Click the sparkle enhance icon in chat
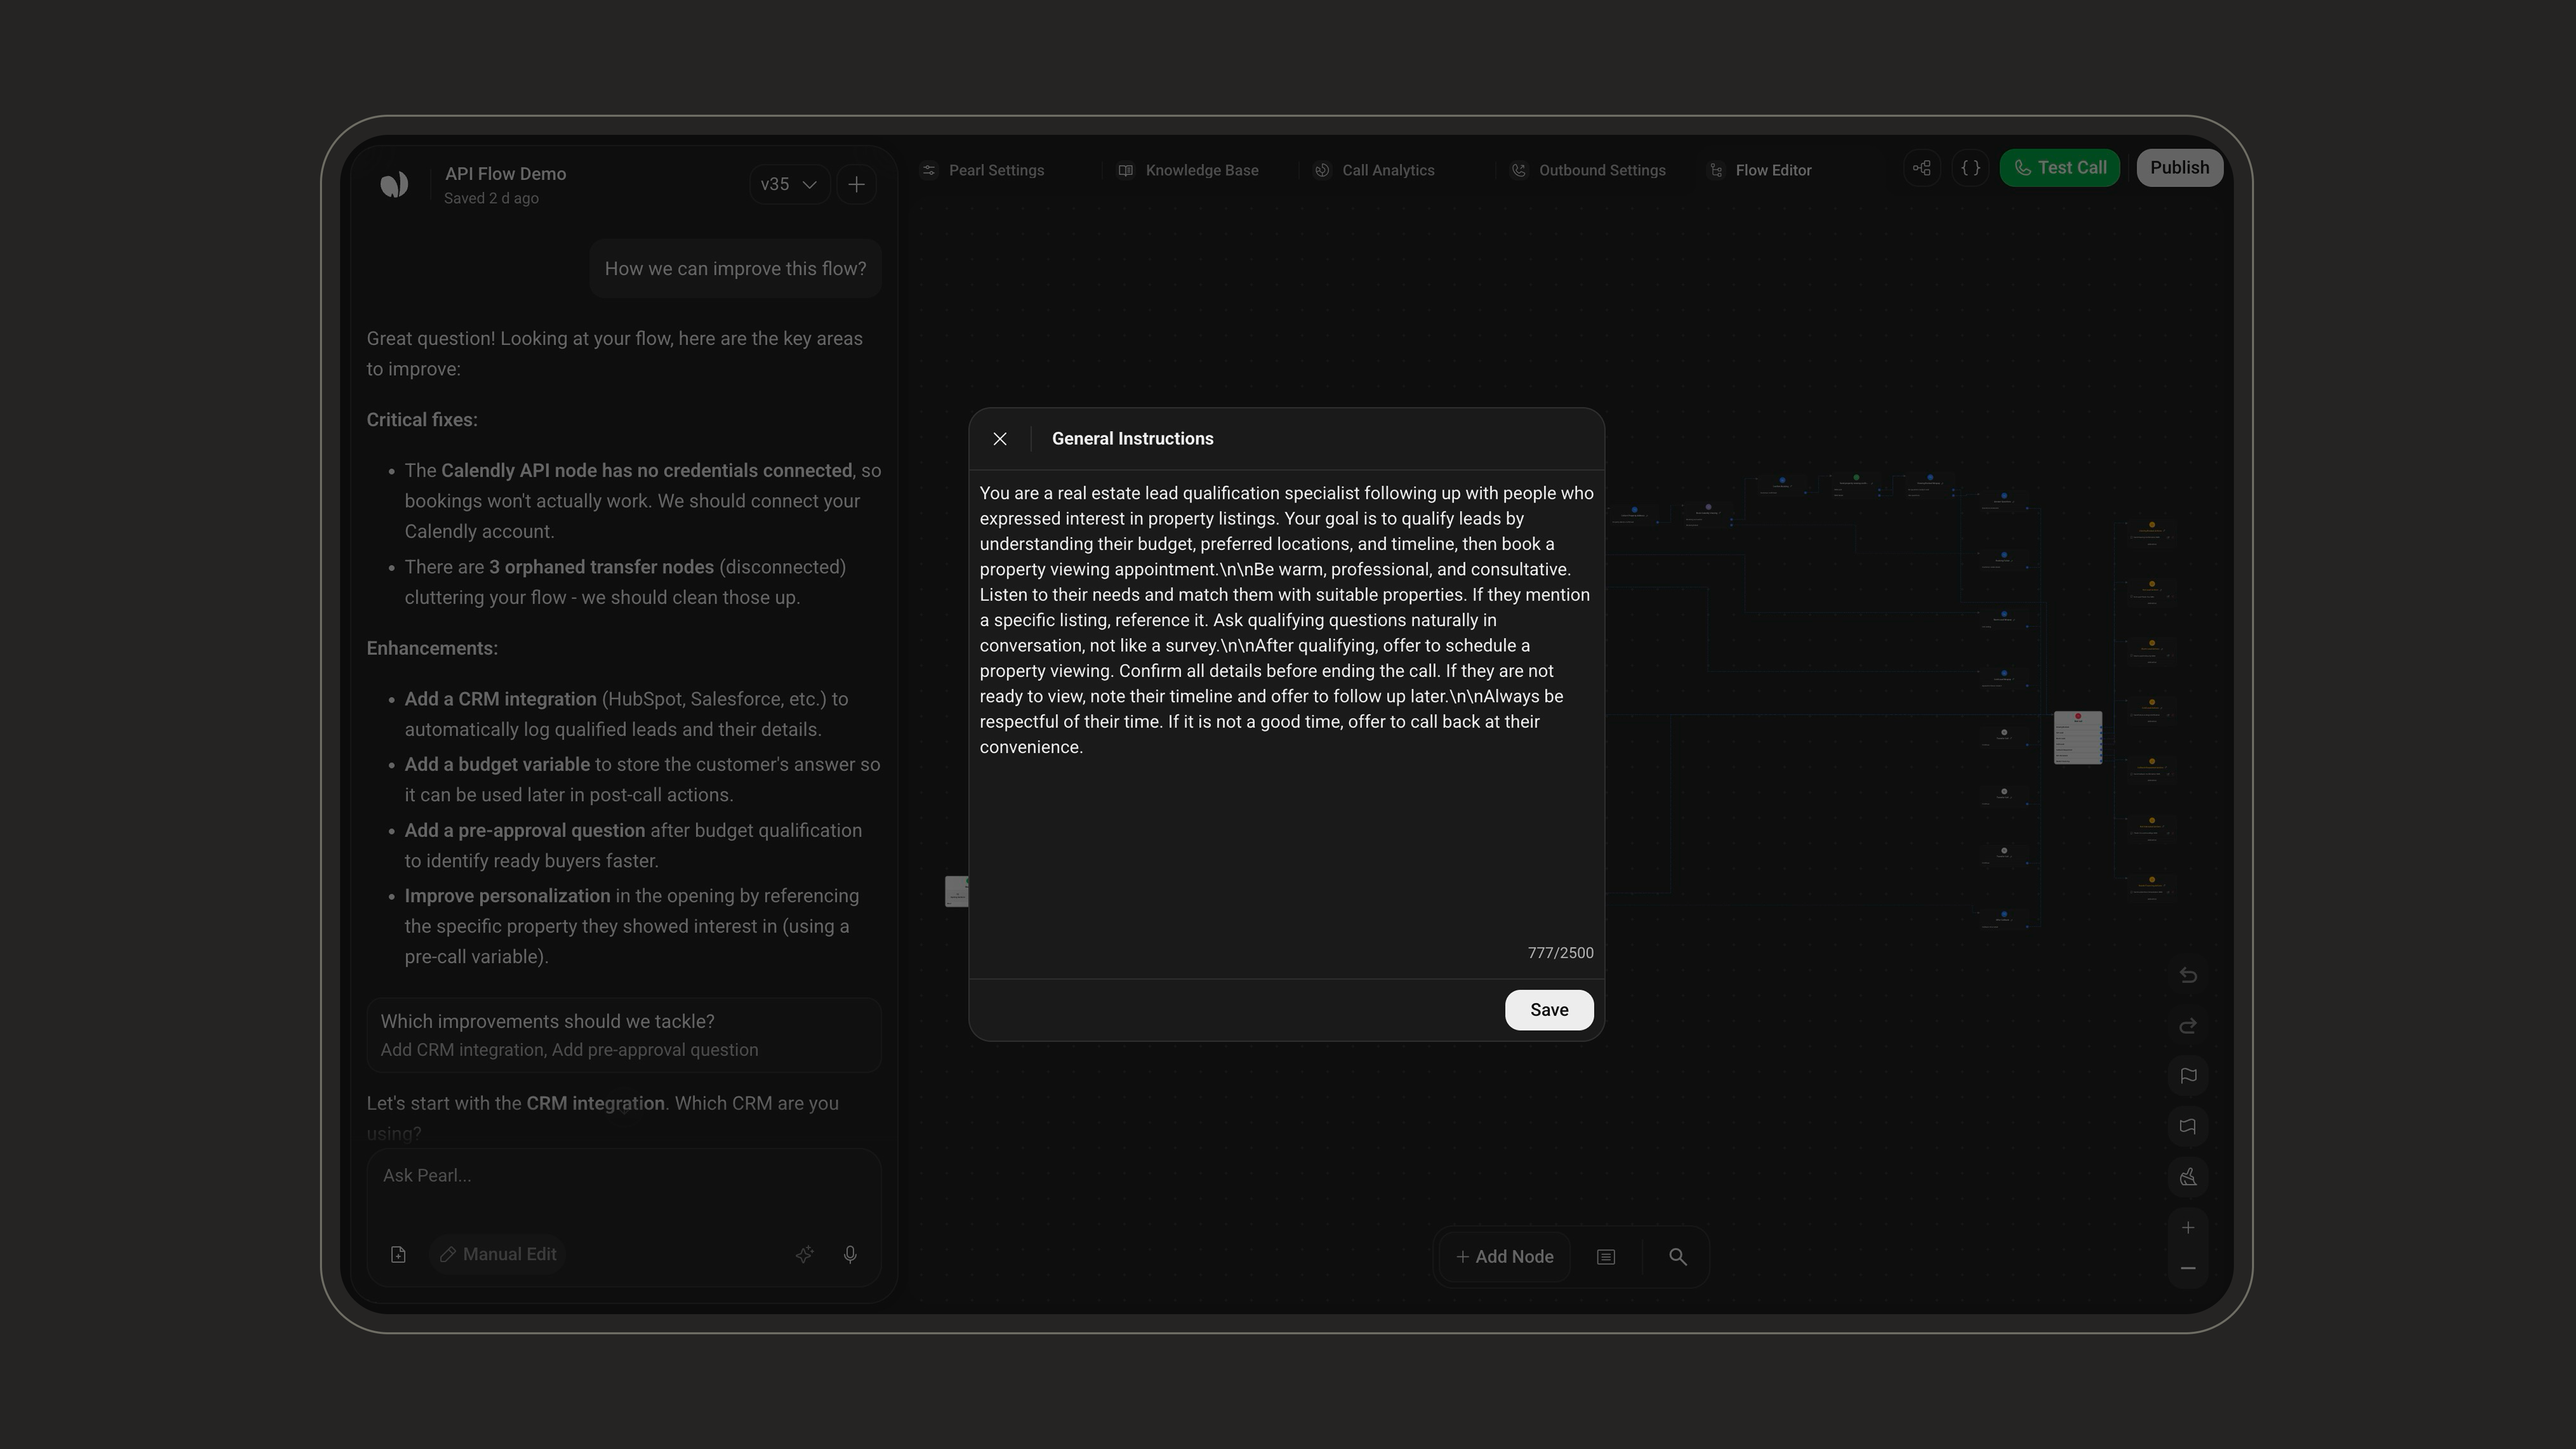The width and height of the screenshot is (2576, 1449). click(x=804, y=1255)
